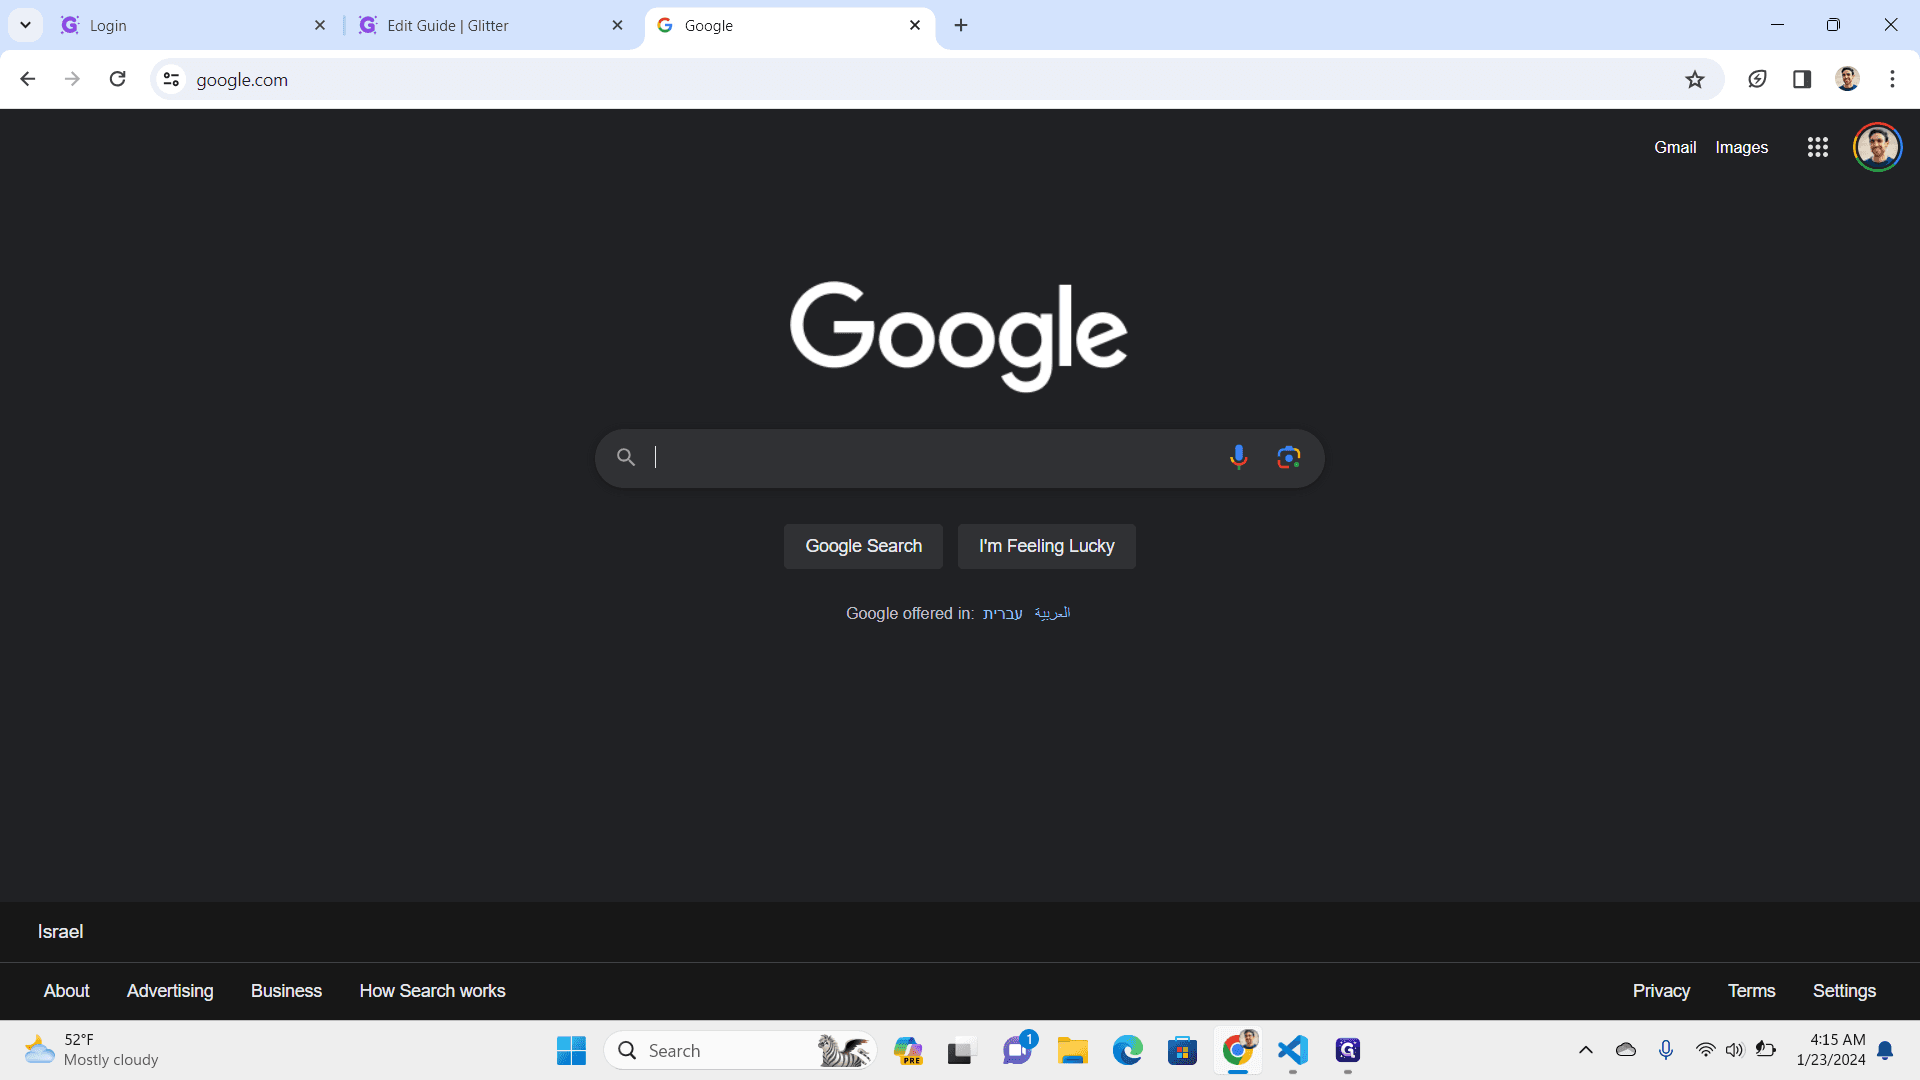Open How Search works link
Image resolution: width=1920 pixels, height=1080 pixels.
[x=432, y=991]
